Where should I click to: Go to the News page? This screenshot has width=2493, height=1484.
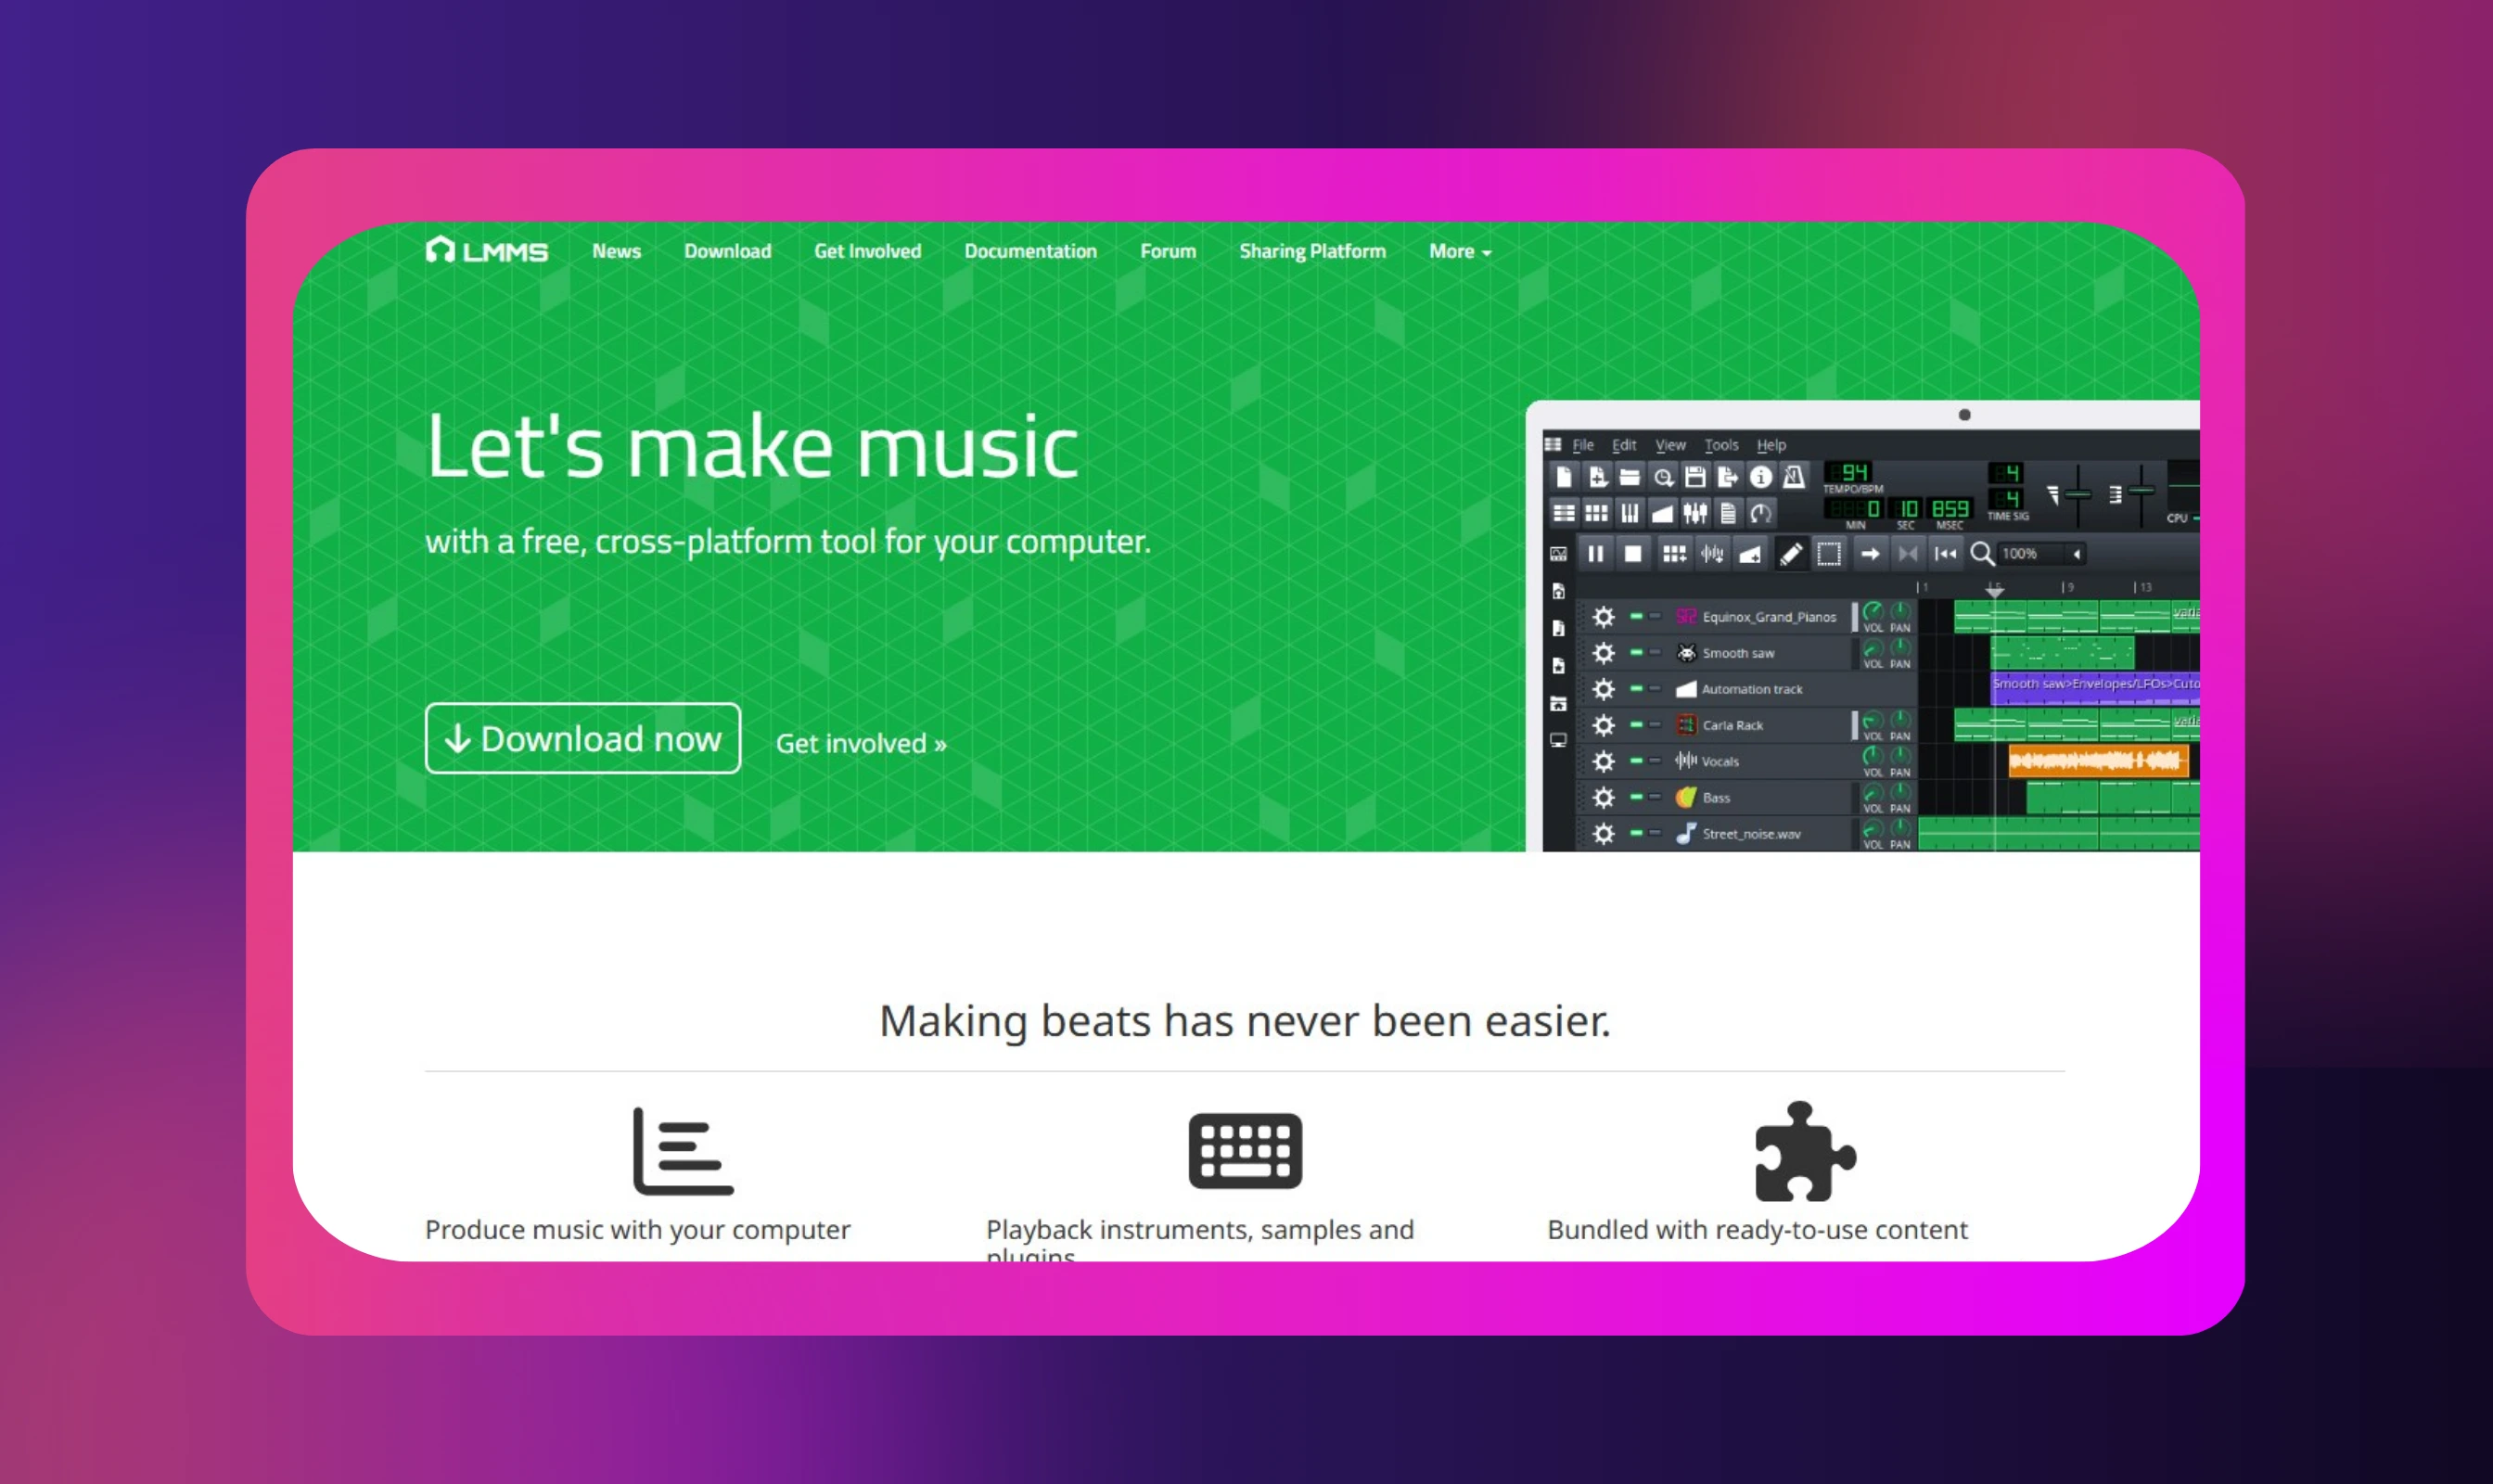point(616,251)
